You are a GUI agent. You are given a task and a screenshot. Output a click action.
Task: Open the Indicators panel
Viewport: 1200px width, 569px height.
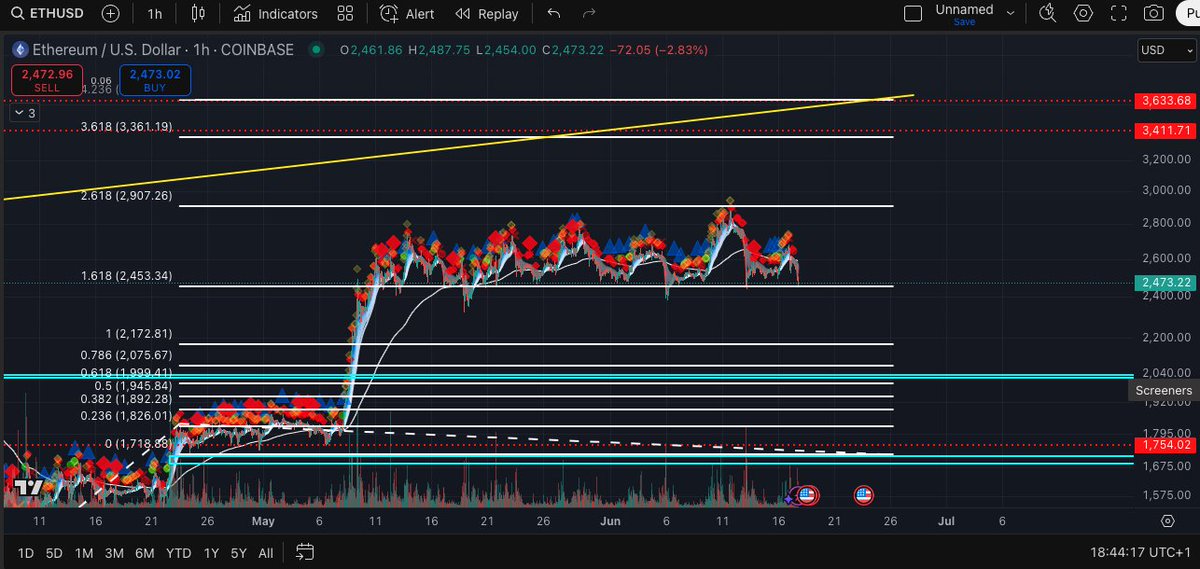pos(276,14)
